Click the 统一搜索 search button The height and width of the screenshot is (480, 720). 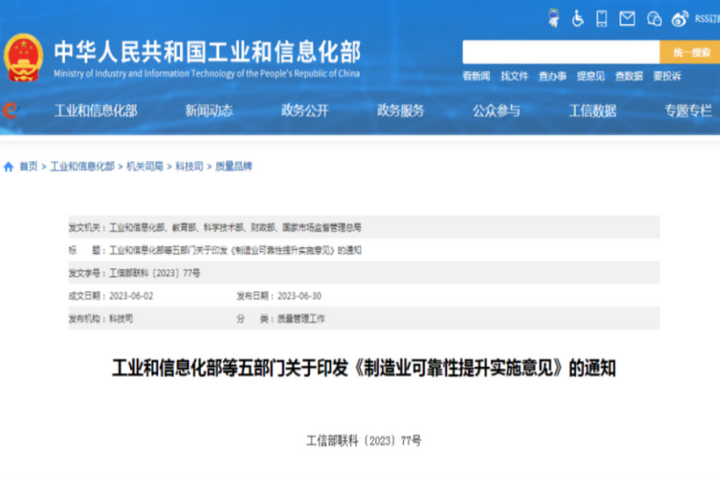click(x=690, y=52)
